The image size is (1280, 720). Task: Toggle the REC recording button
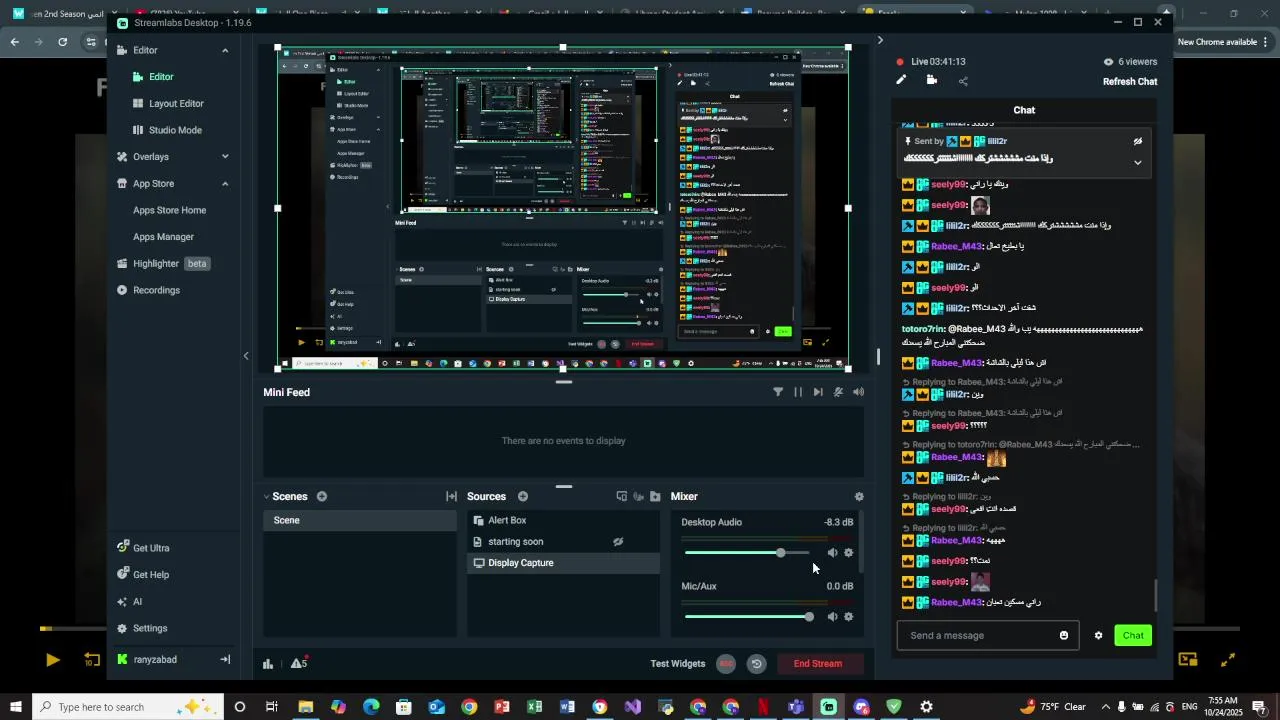pyautogui.click(x=726, y=664)
